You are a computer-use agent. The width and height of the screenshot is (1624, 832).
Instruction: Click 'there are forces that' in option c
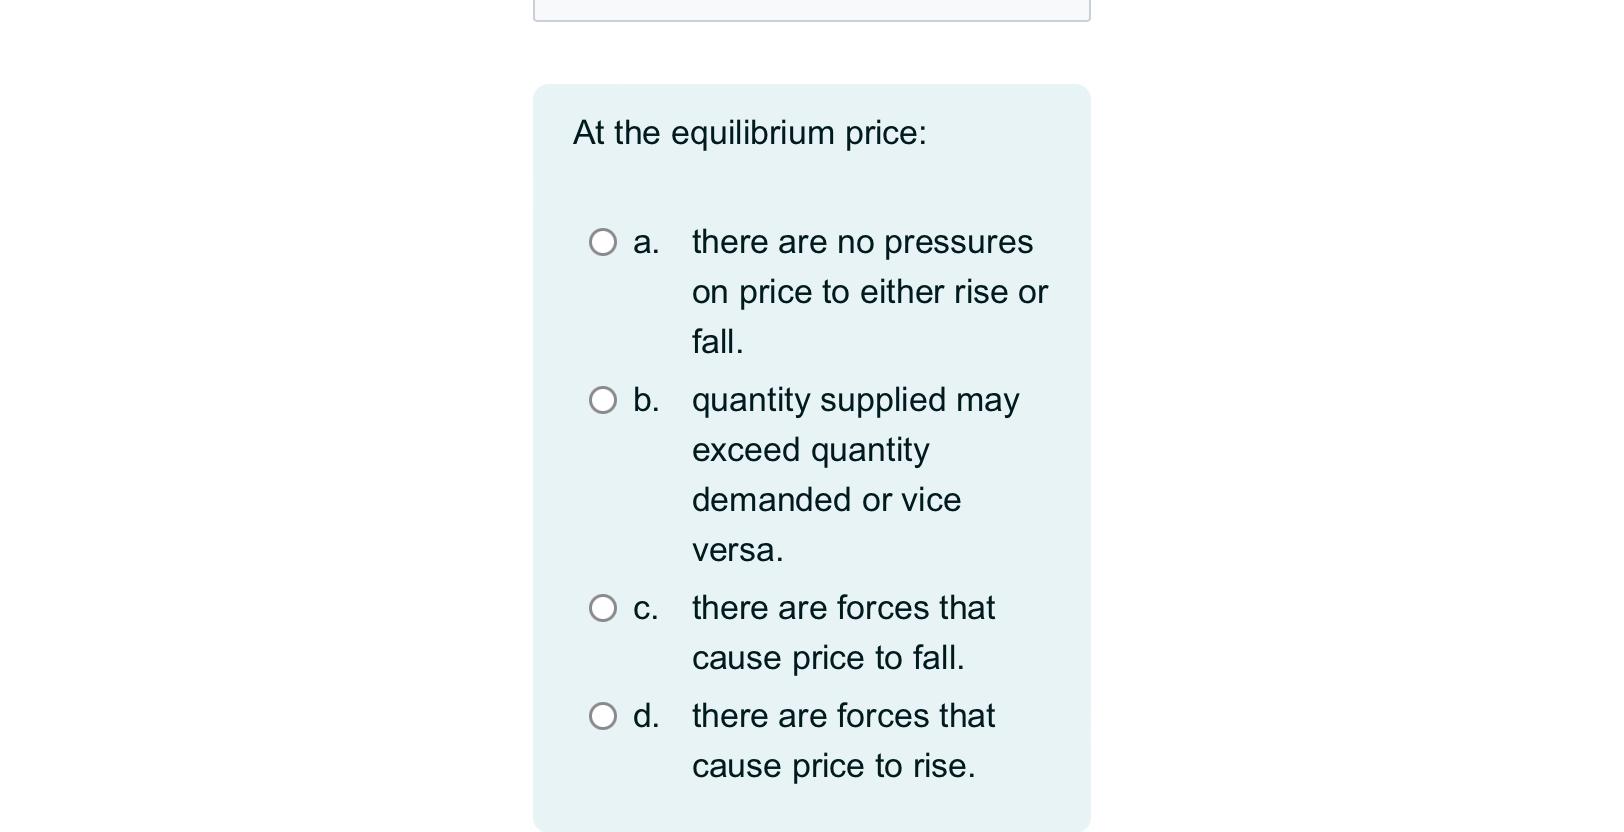pos(843,608)
